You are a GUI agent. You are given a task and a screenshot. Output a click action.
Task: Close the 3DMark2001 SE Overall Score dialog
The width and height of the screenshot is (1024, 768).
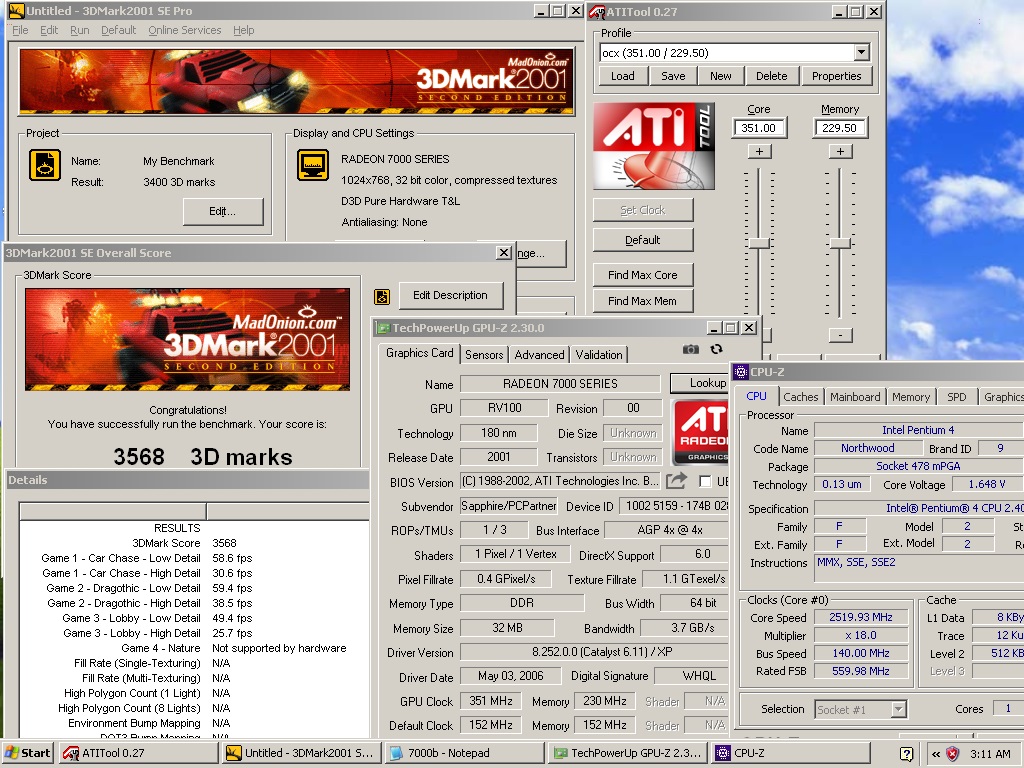[504, 253]
